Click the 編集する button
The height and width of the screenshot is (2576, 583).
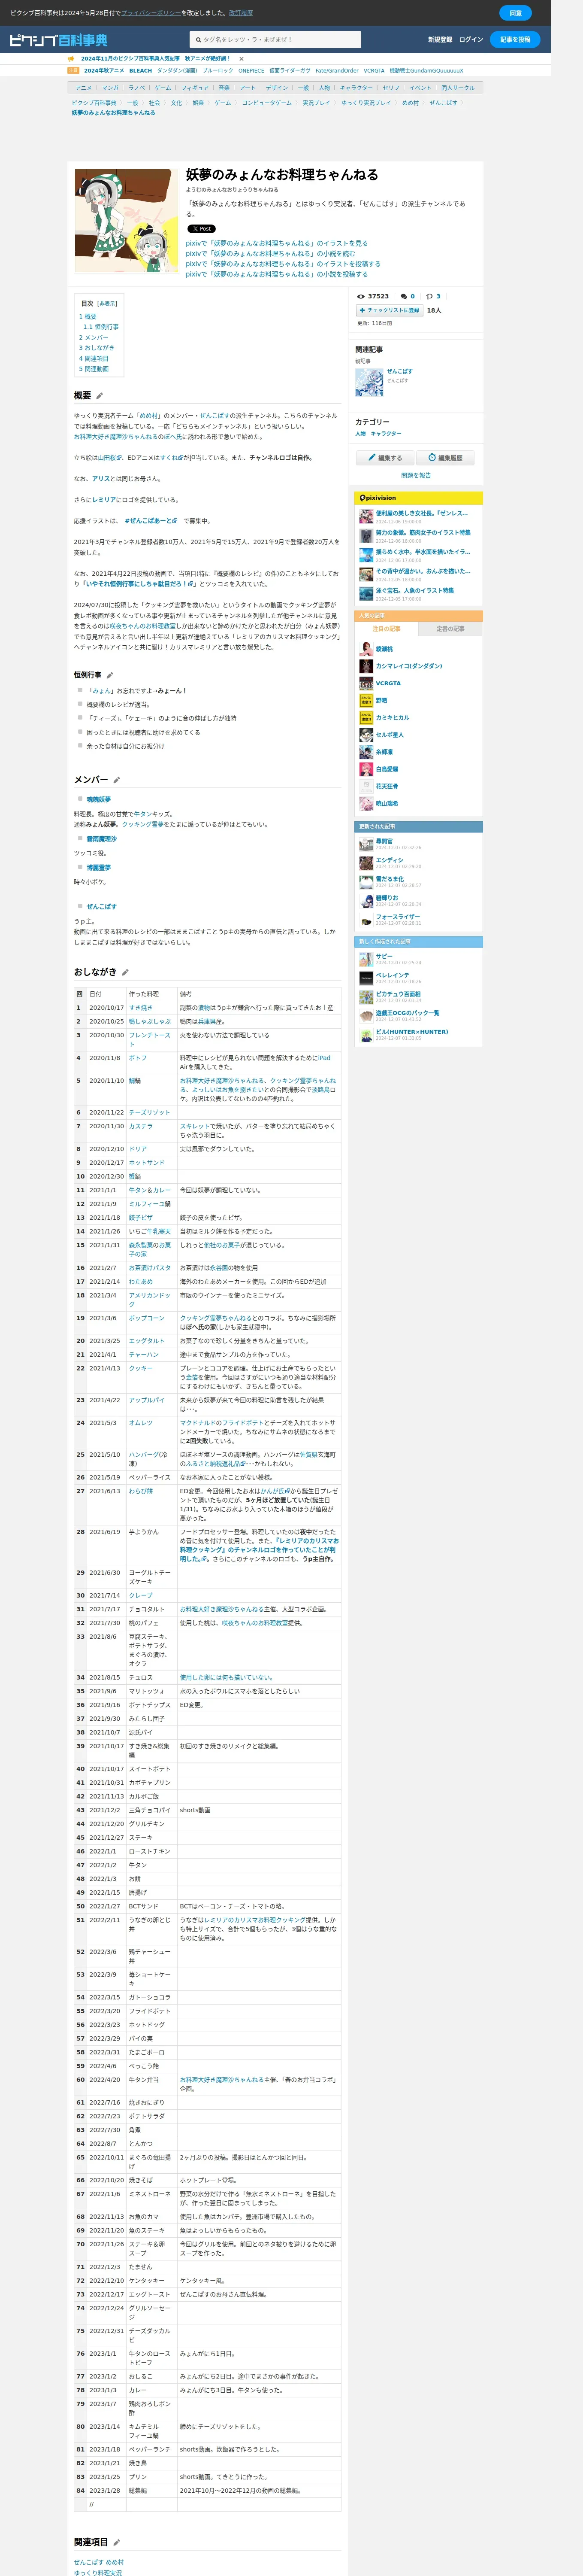[385, 458]
